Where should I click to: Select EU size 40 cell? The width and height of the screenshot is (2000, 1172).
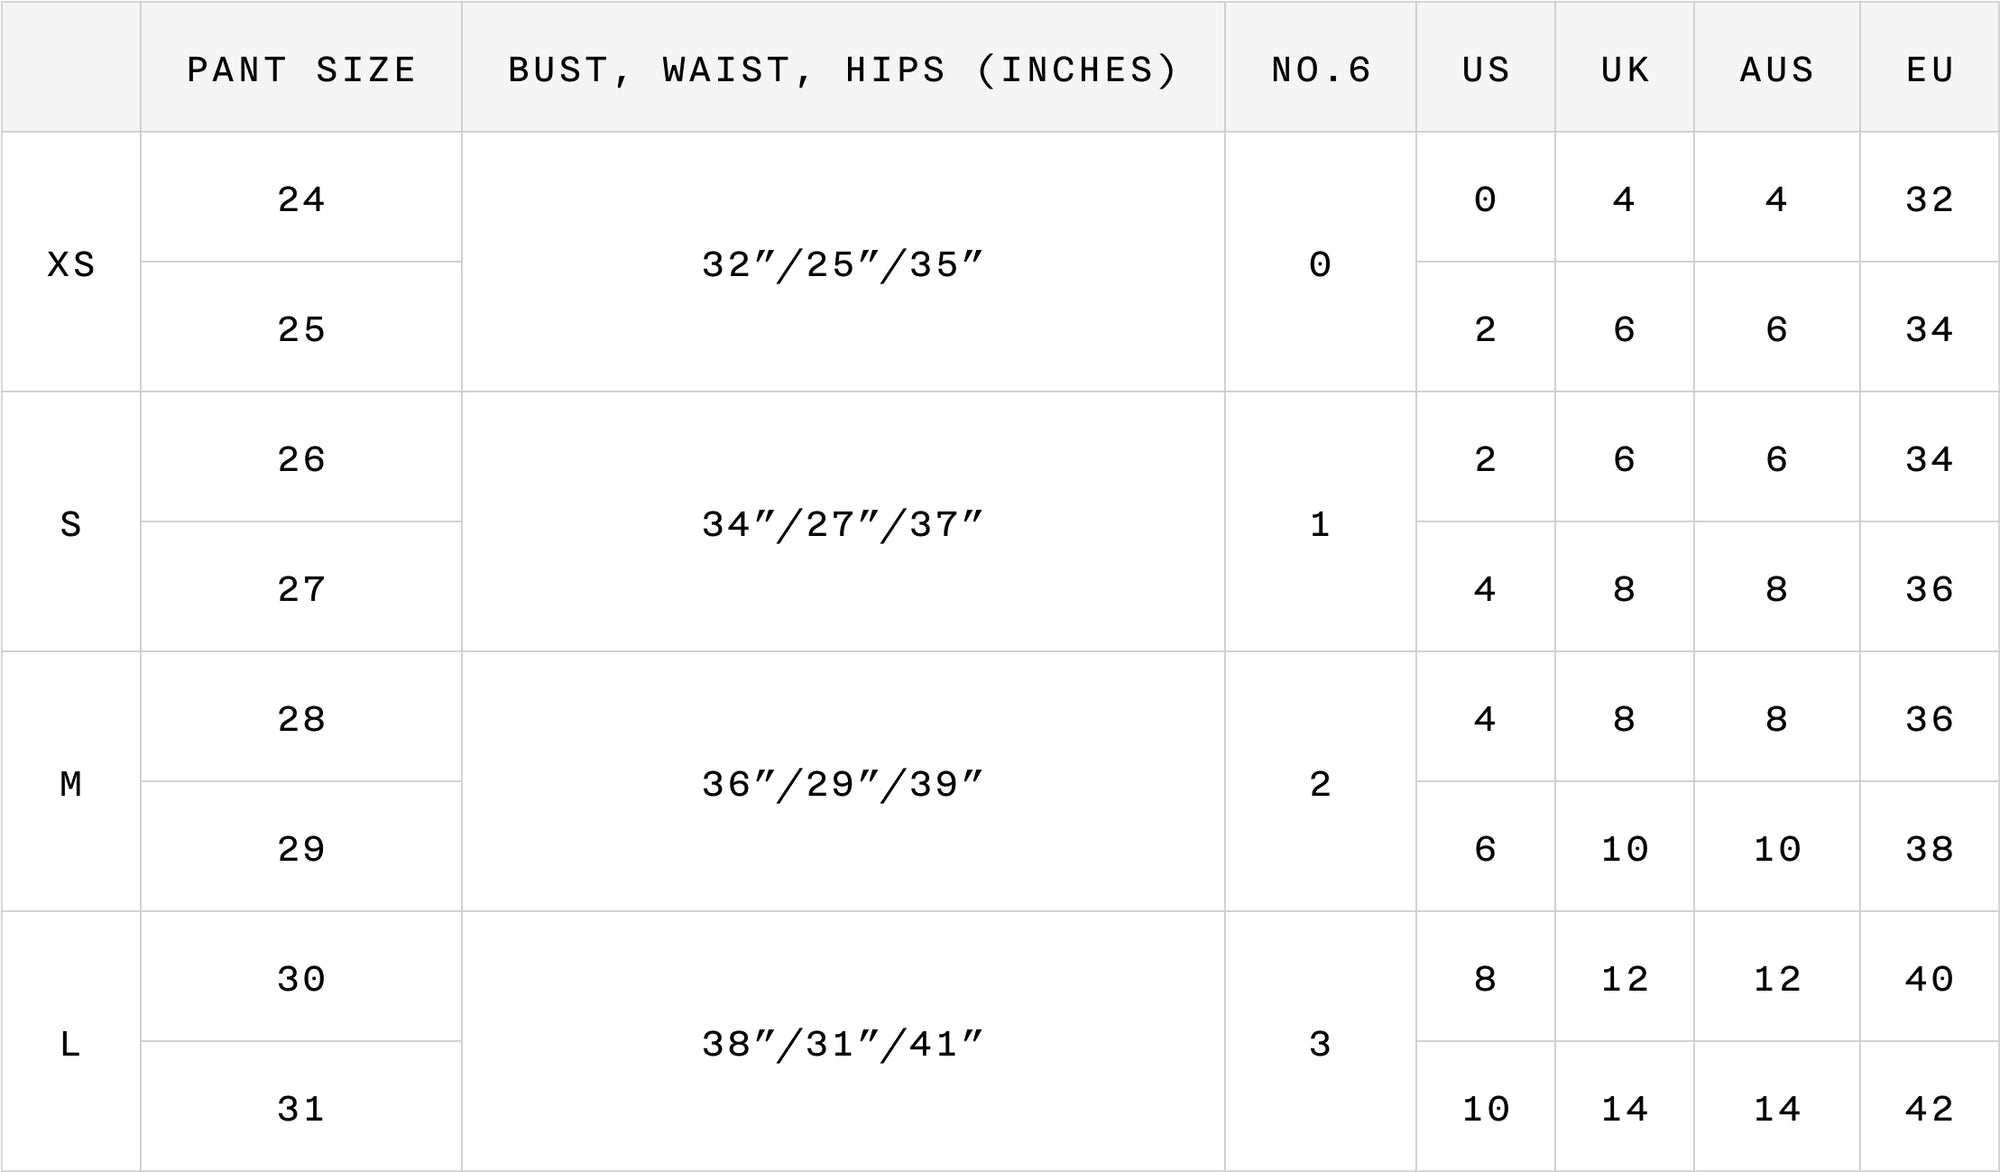[1930, 978]
